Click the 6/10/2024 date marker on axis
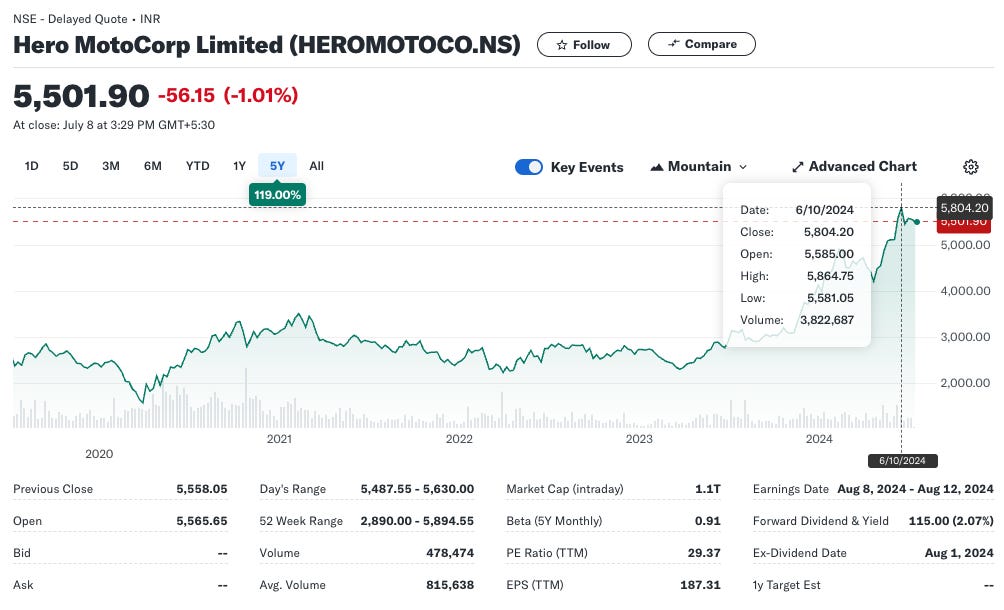Screen dimensions: 1004x610 (902, 460)
